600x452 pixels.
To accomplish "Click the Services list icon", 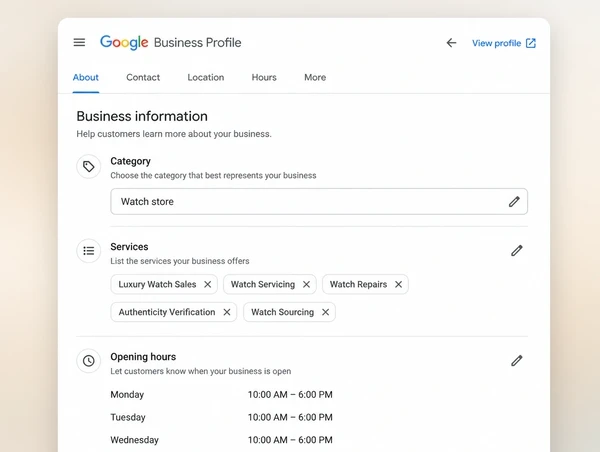I will point(89,251).
